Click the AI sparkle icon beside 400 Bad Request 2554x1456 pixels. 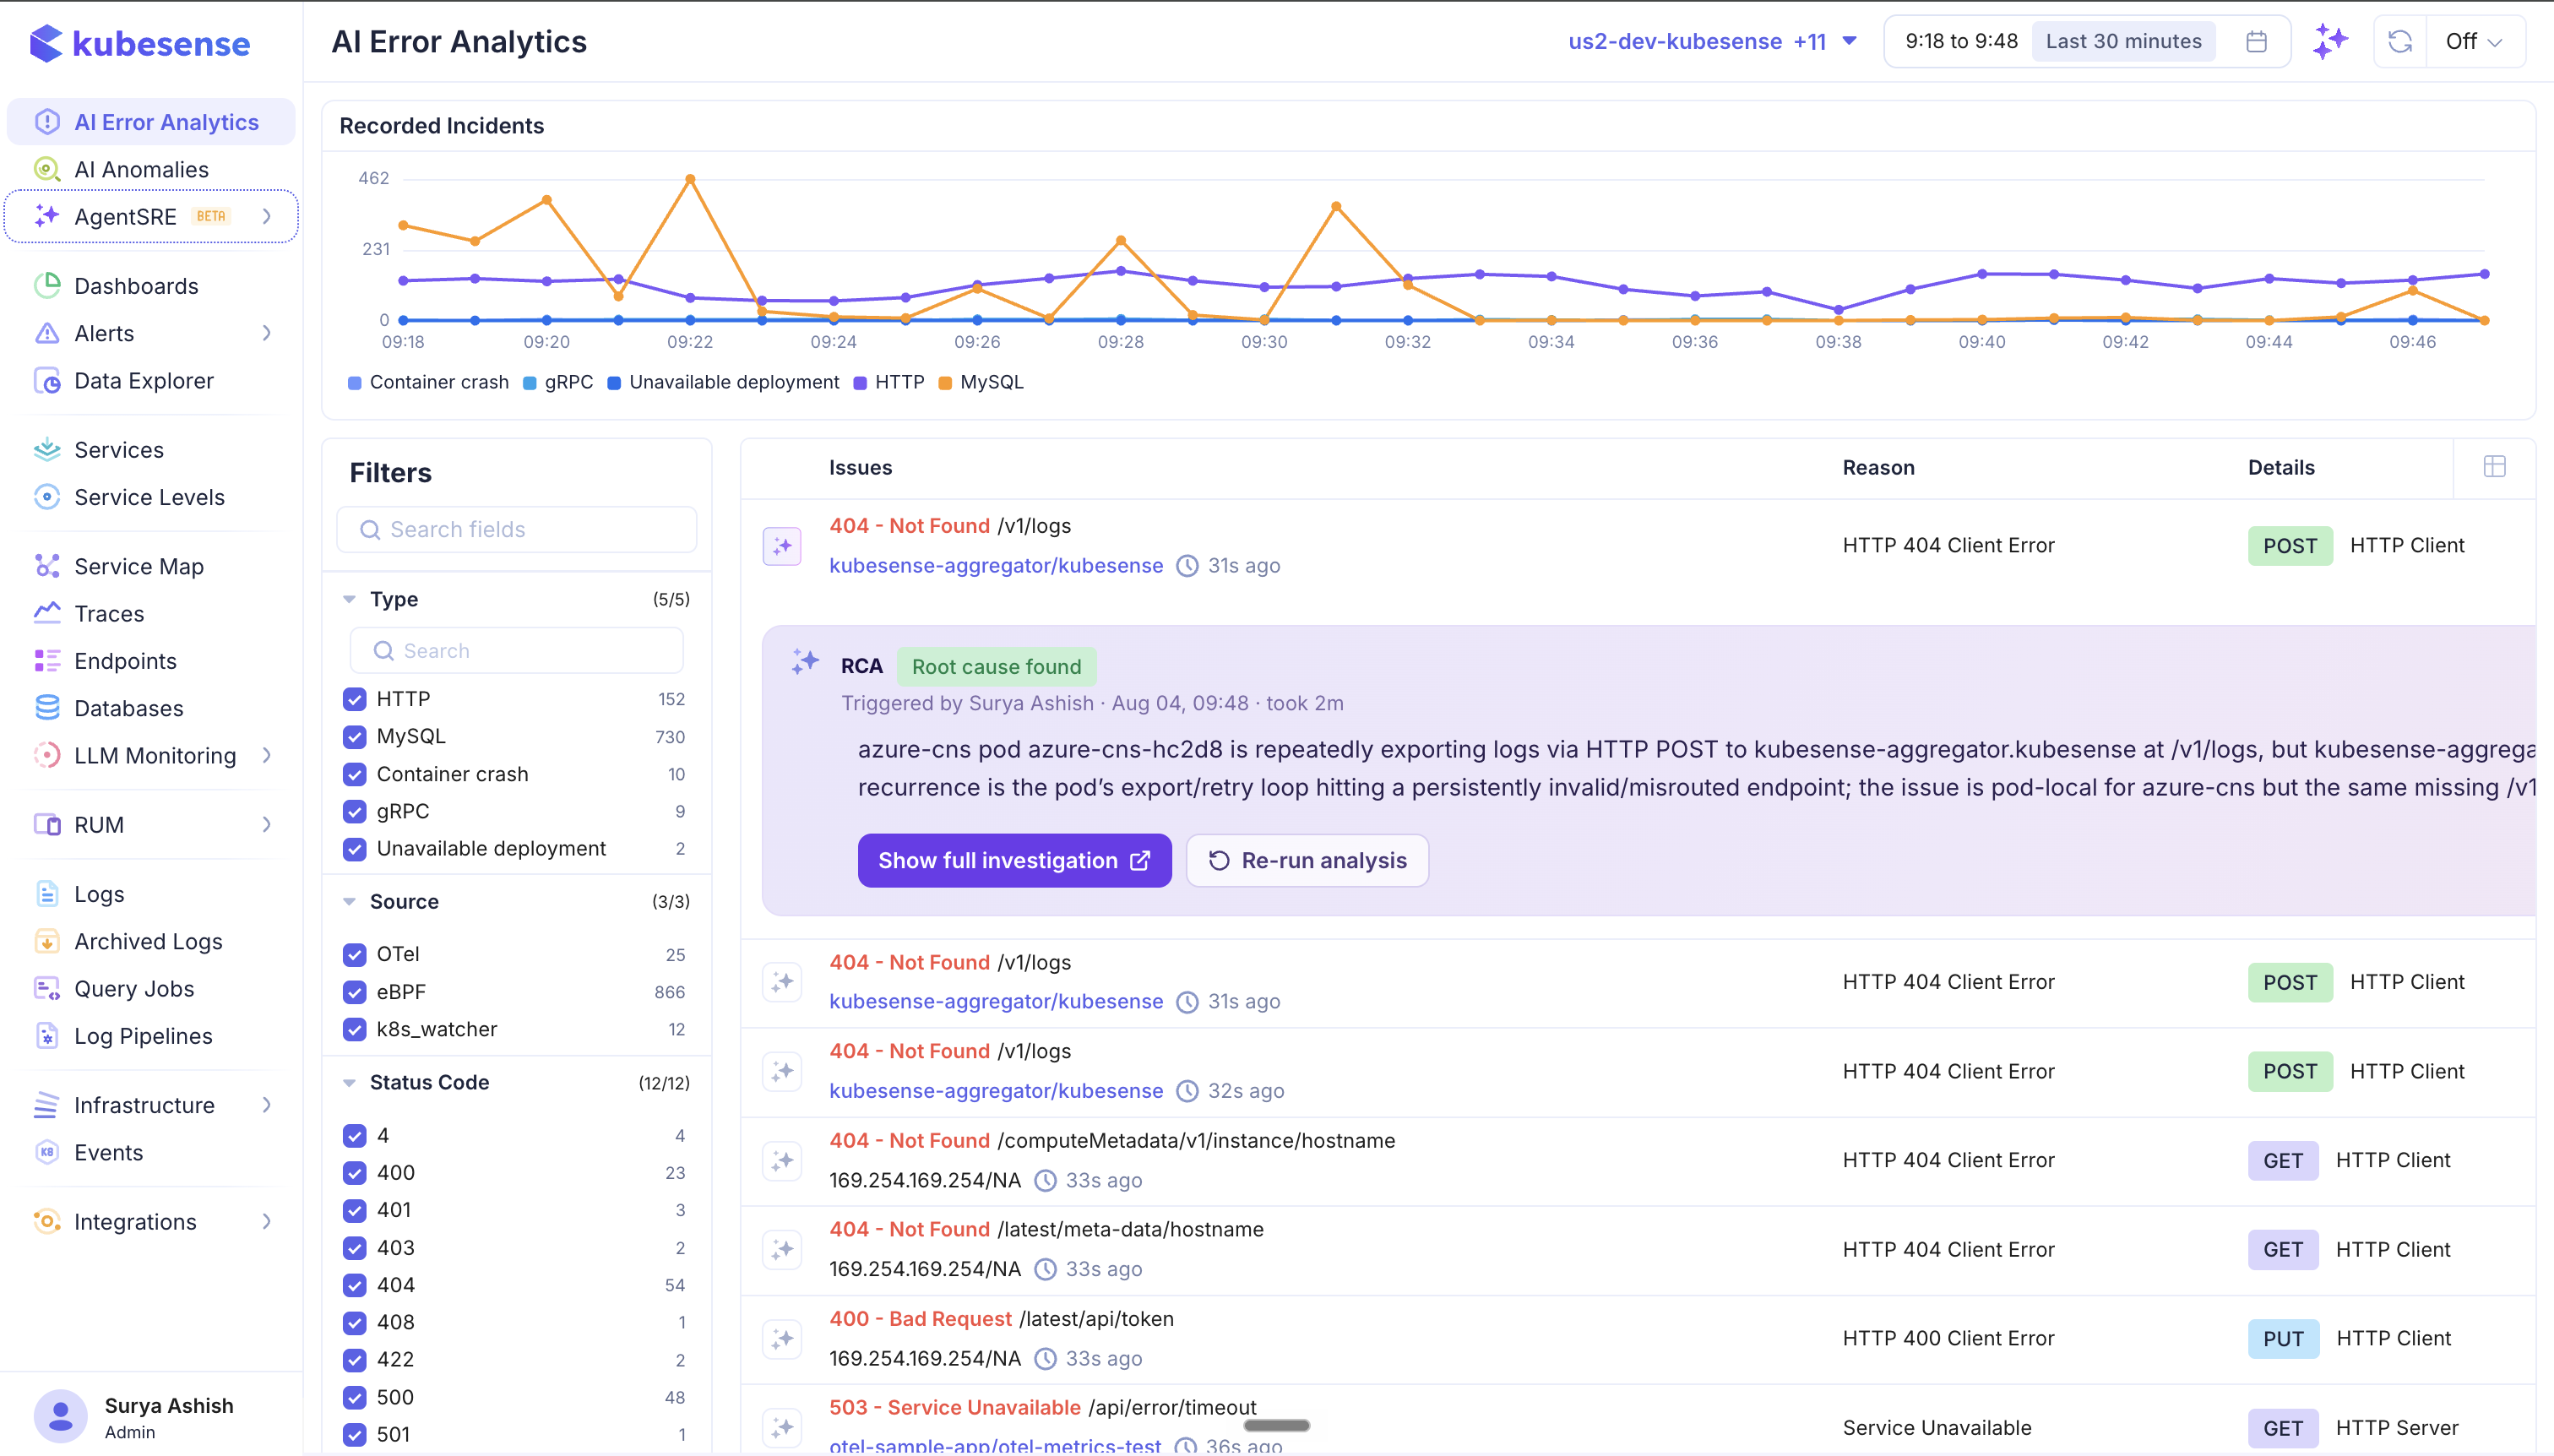(x=782, y=1338)
